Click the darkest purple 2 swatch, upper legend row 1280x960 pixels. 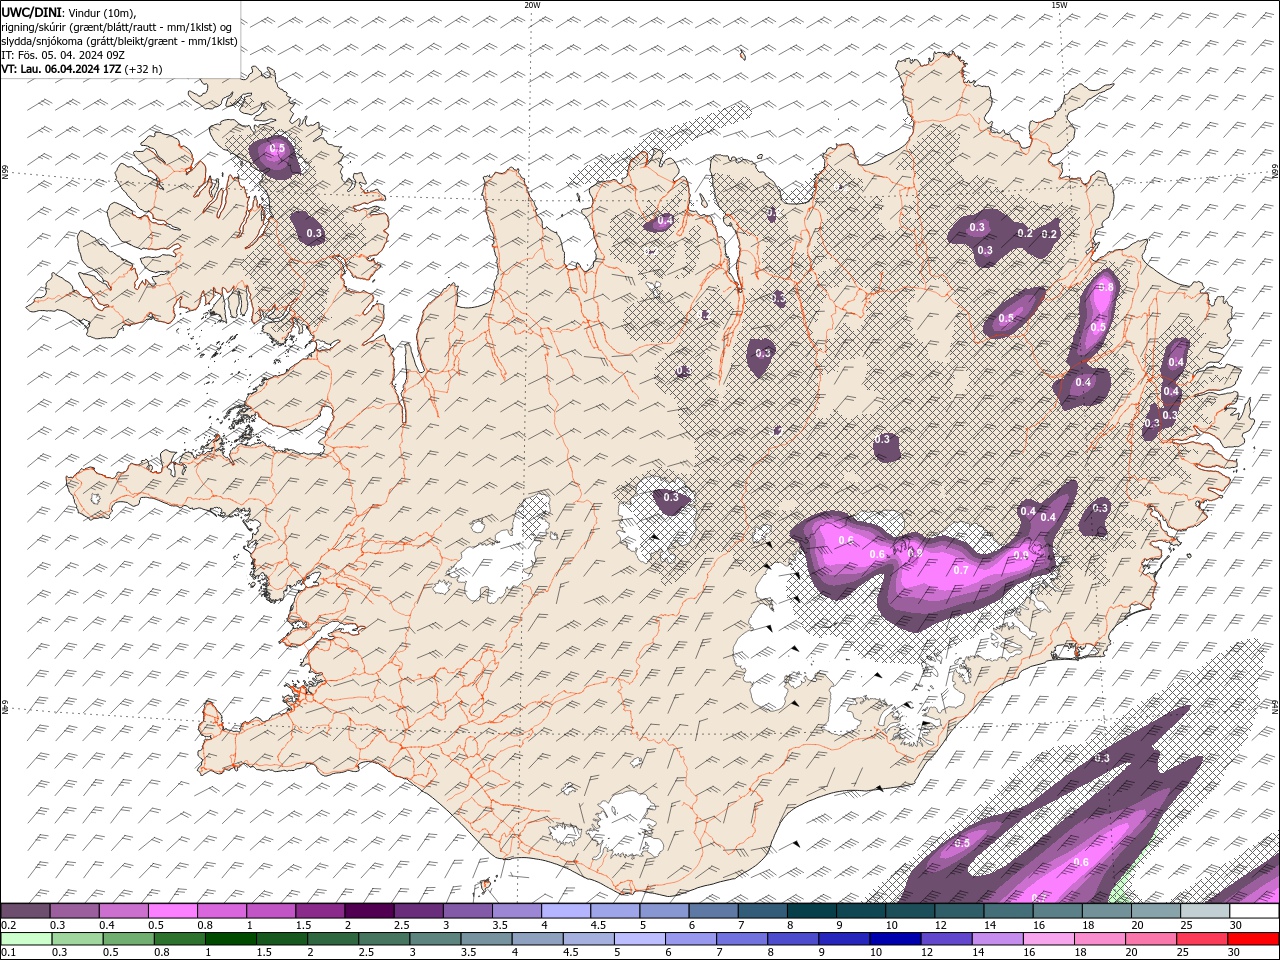[369, 911]
